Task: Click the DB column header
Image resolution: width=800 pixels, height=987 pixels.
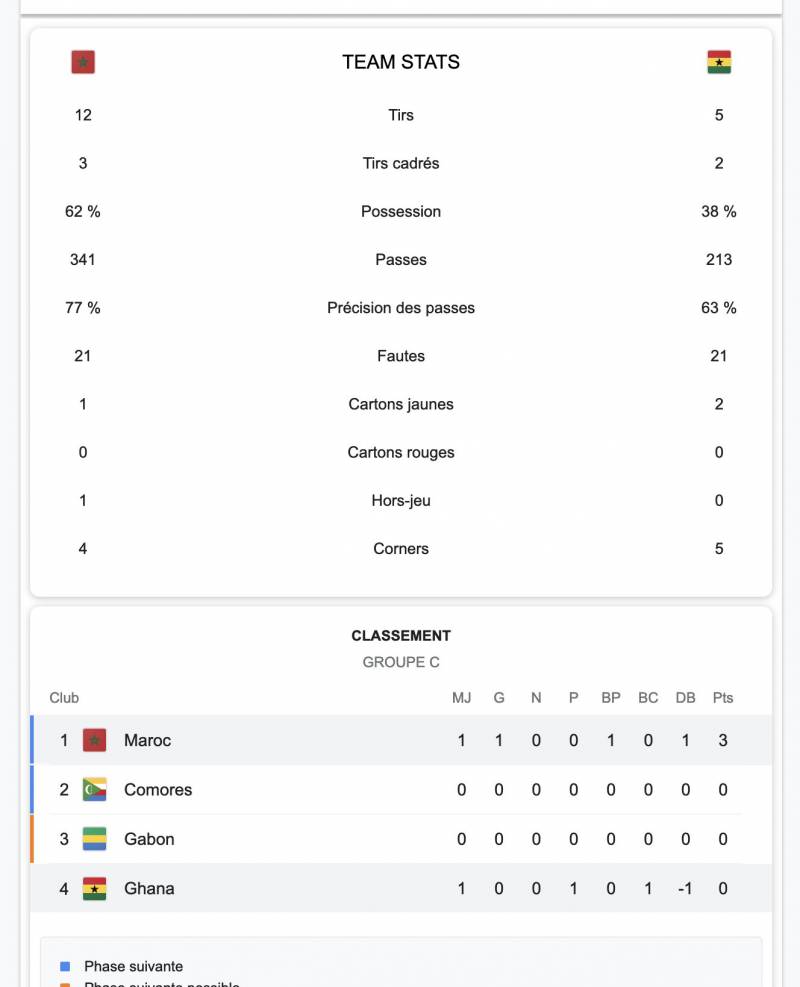Action: tap(685, 697)
